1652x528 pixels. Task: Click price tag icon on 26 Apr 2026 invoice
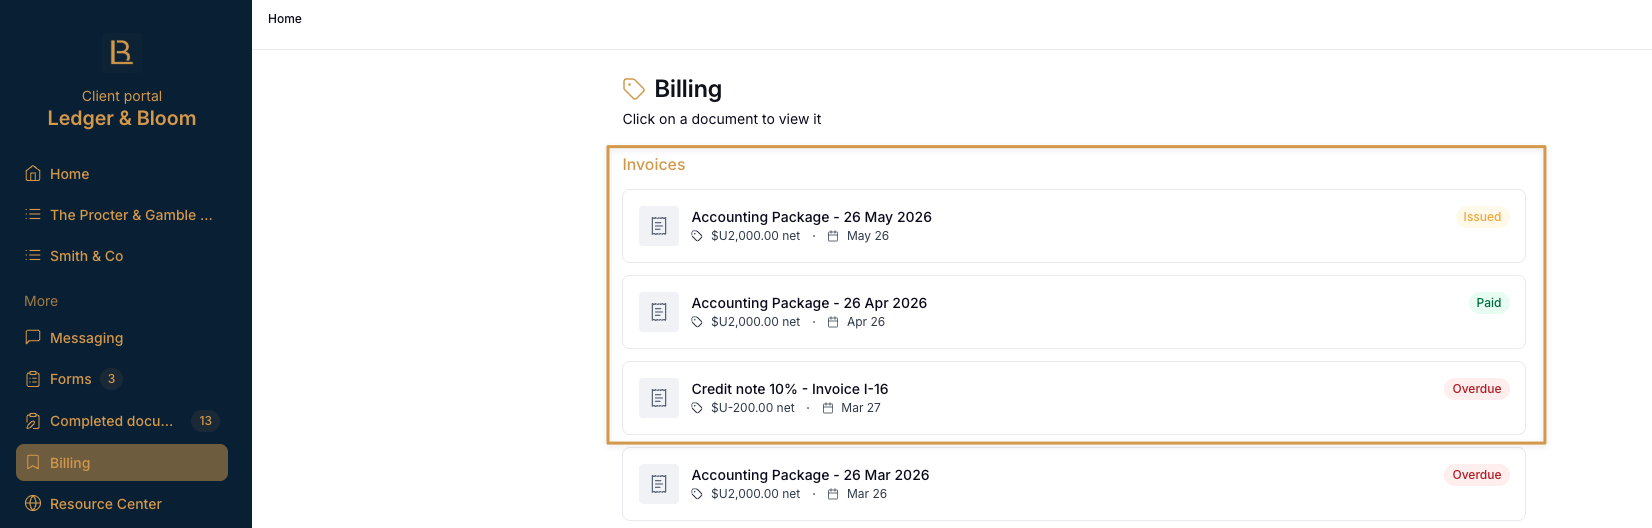697,322
